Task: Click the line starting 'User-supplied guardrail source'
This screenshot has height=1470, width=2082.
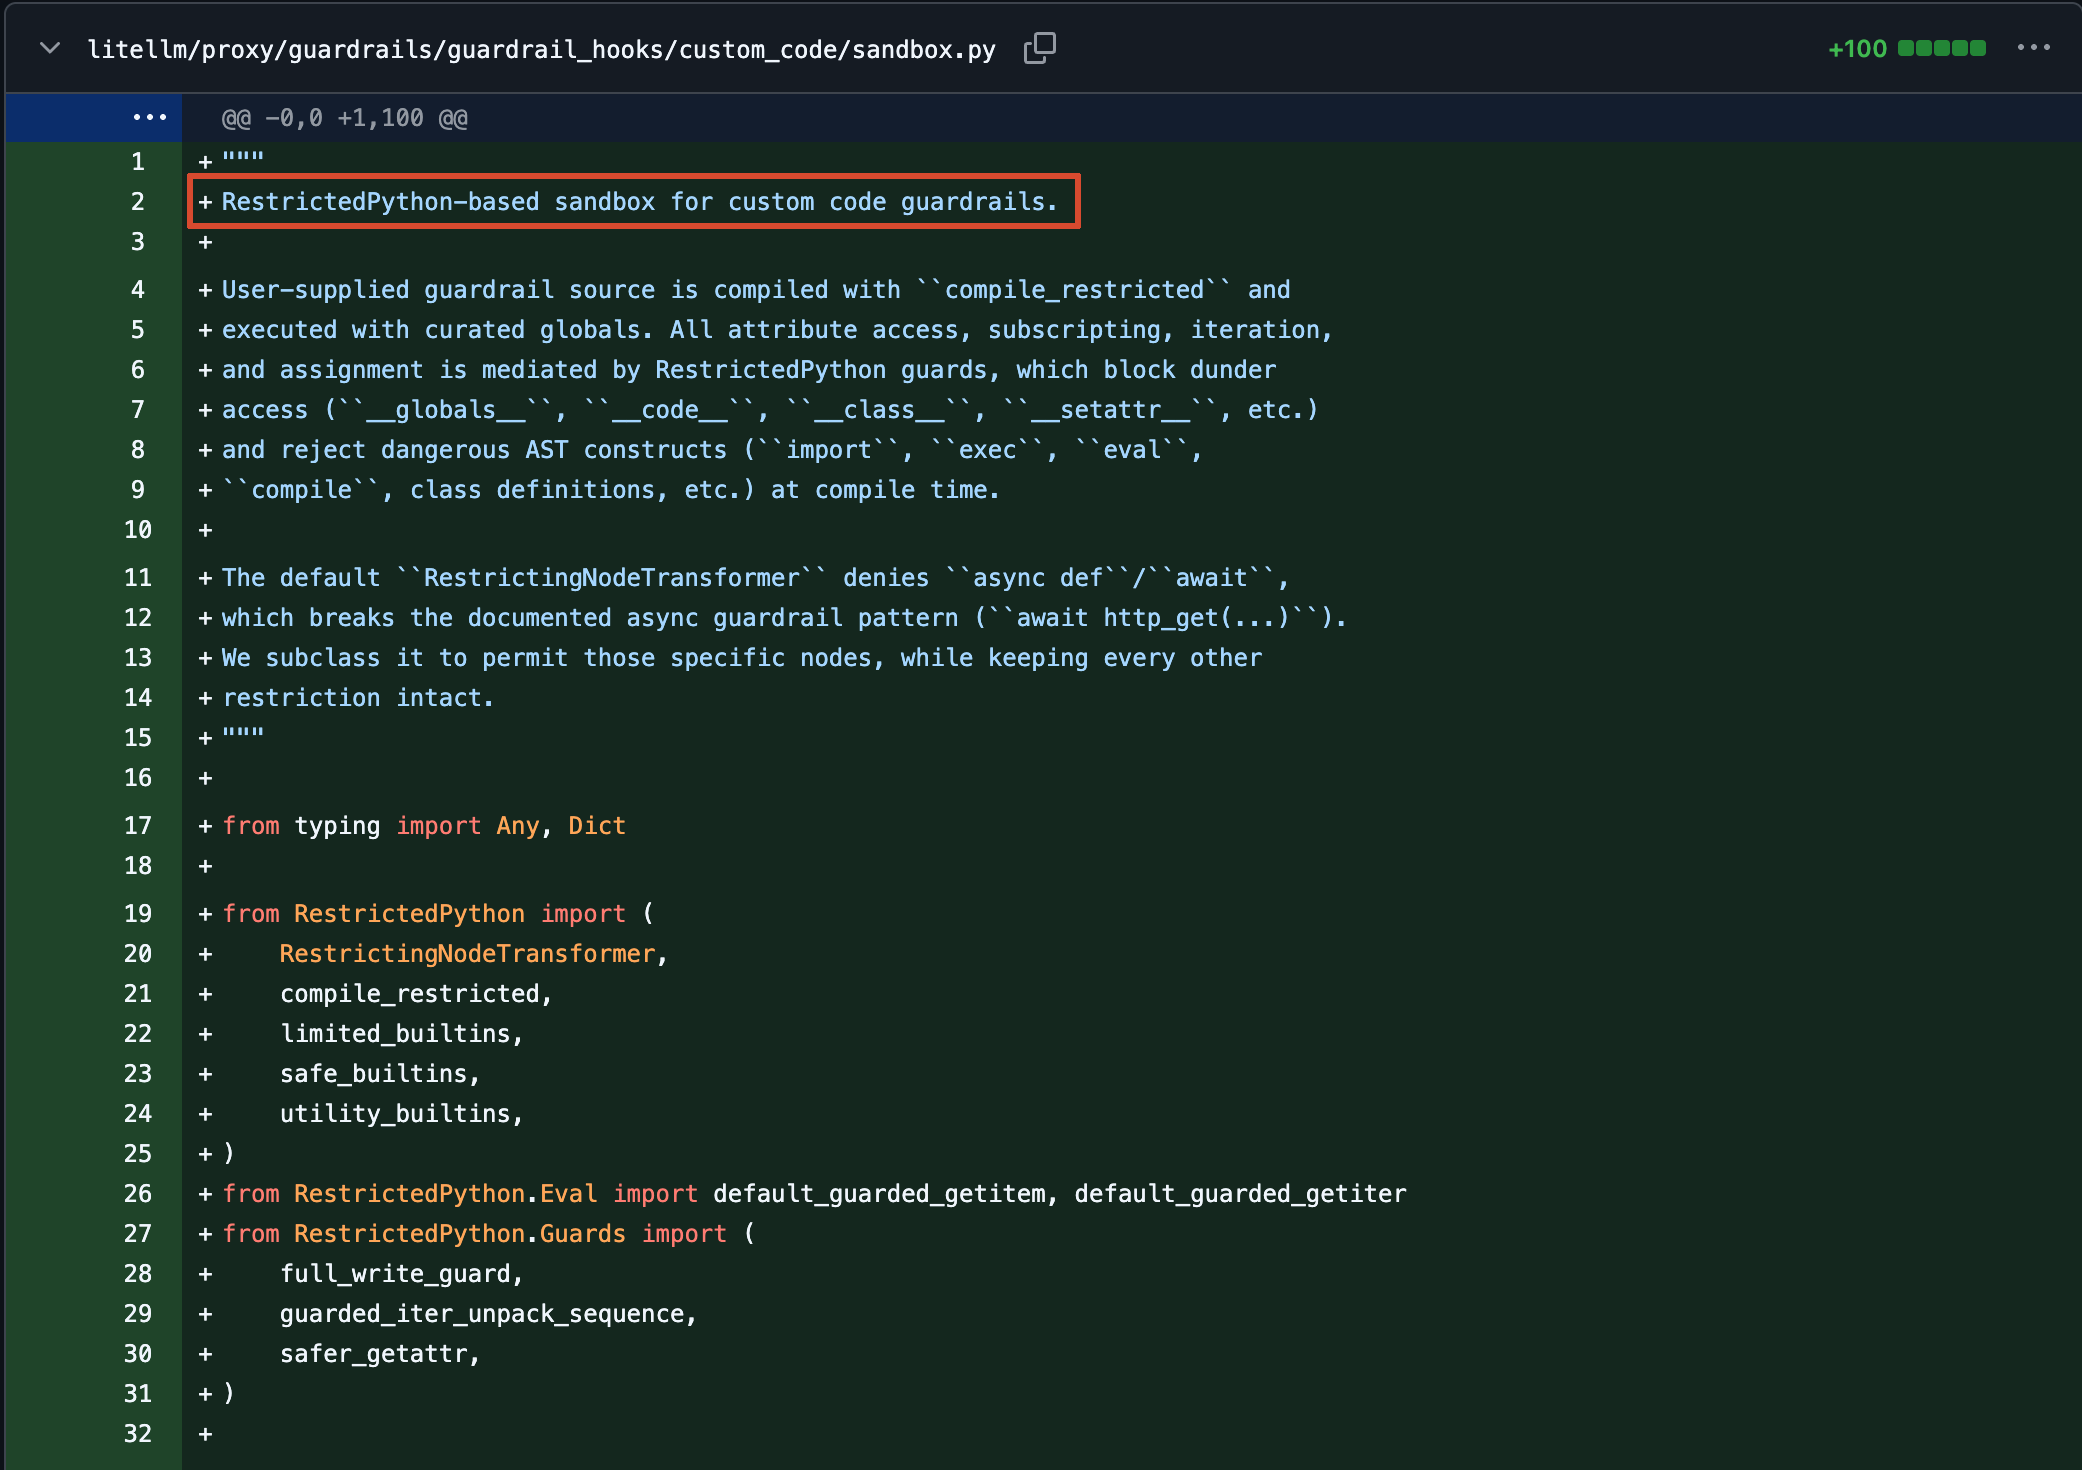Action: tap(756, 290)
